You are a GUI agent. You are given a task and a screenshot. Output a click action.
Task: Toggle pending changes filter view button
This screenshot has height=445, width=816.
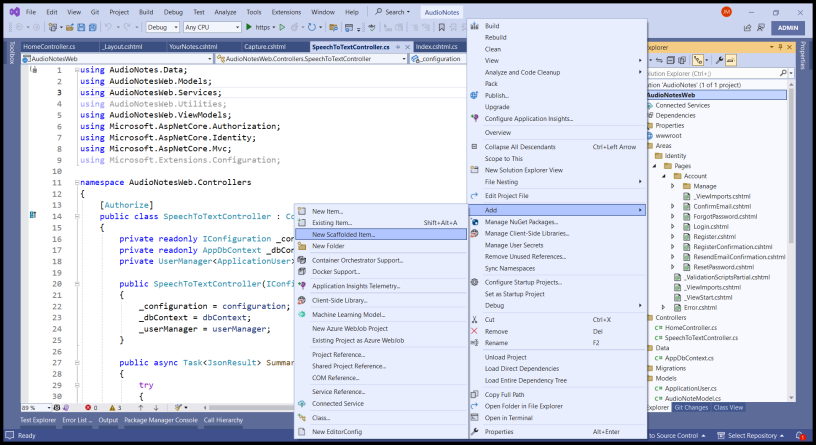coord(698,60)
